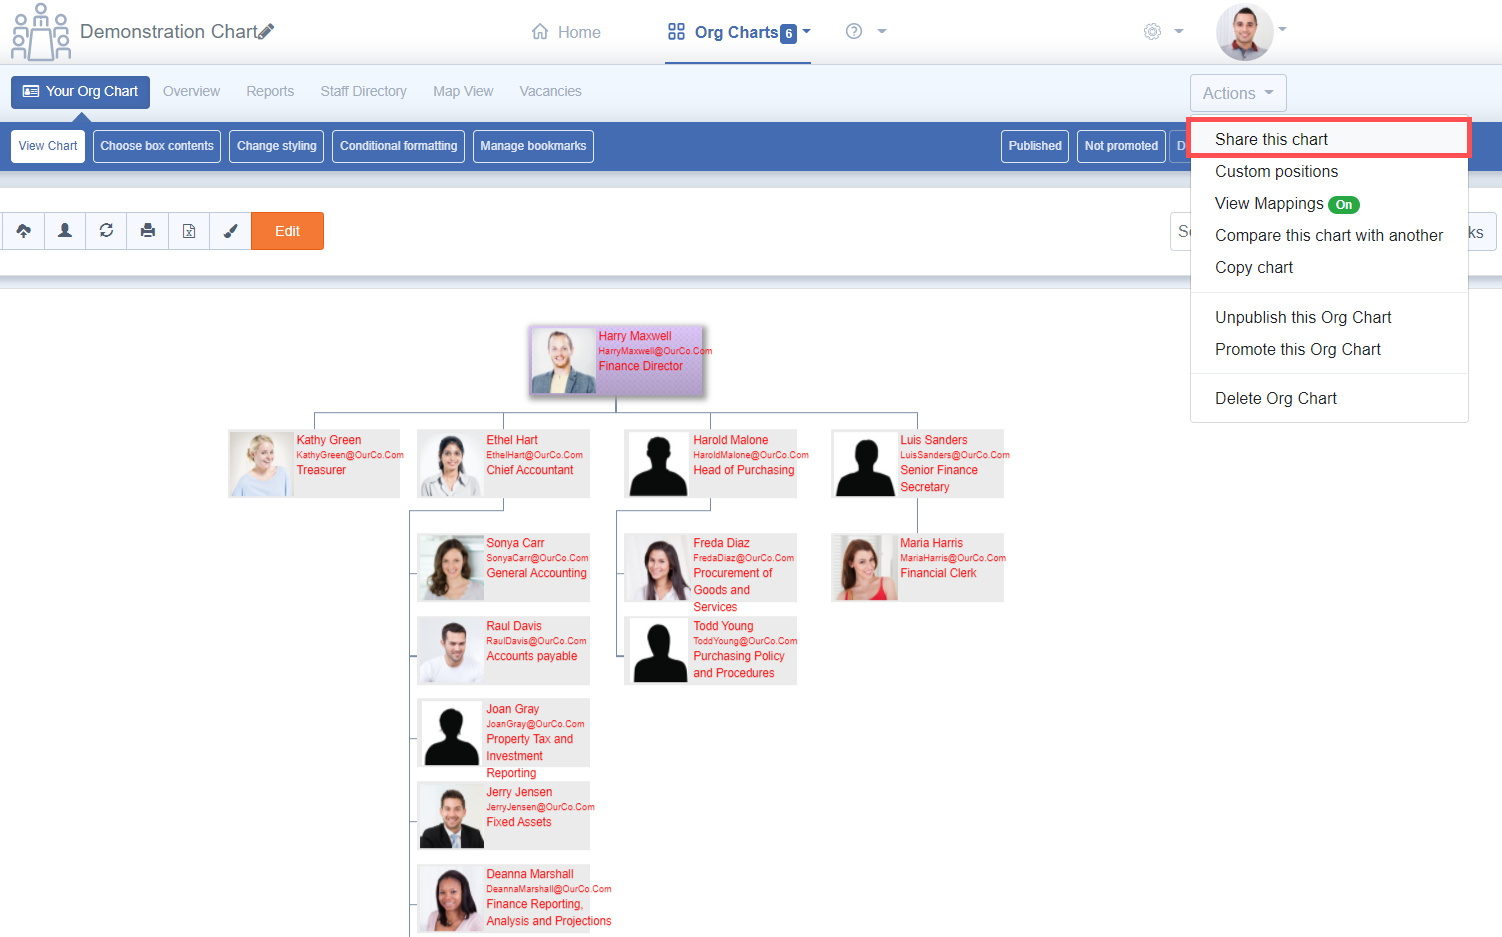Image resolution: width=1502 pixels, height=937 pixels.
Task: Open styling with paintbrush icon
Action: coord(230,231)
